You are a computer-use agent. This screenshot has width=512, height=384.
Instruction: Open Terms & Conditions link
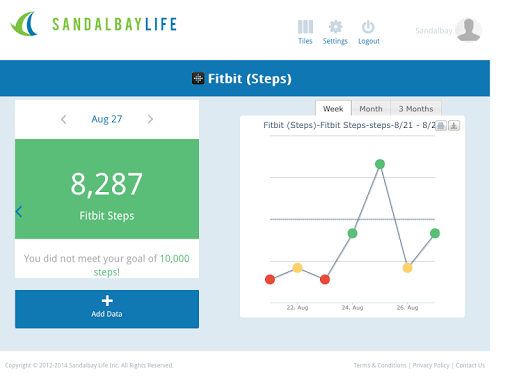tap(380, 365)
